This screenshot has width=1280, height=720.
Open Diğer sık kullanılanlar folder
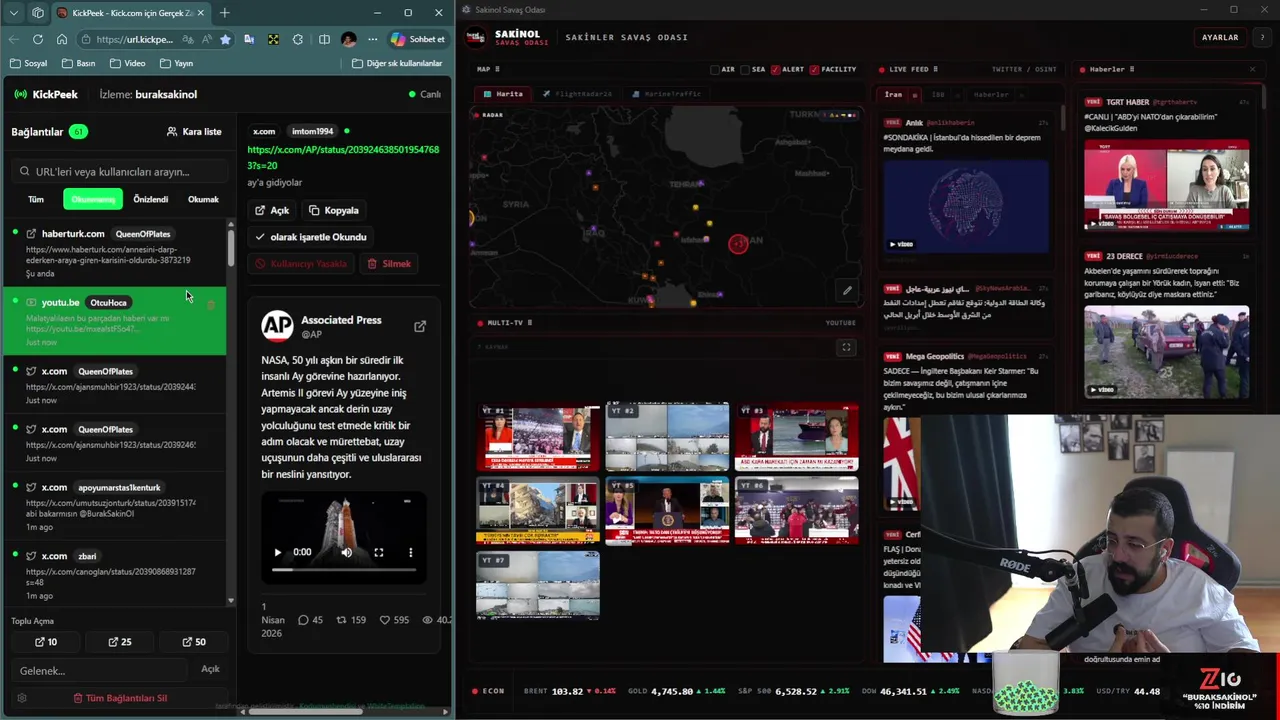397,63
